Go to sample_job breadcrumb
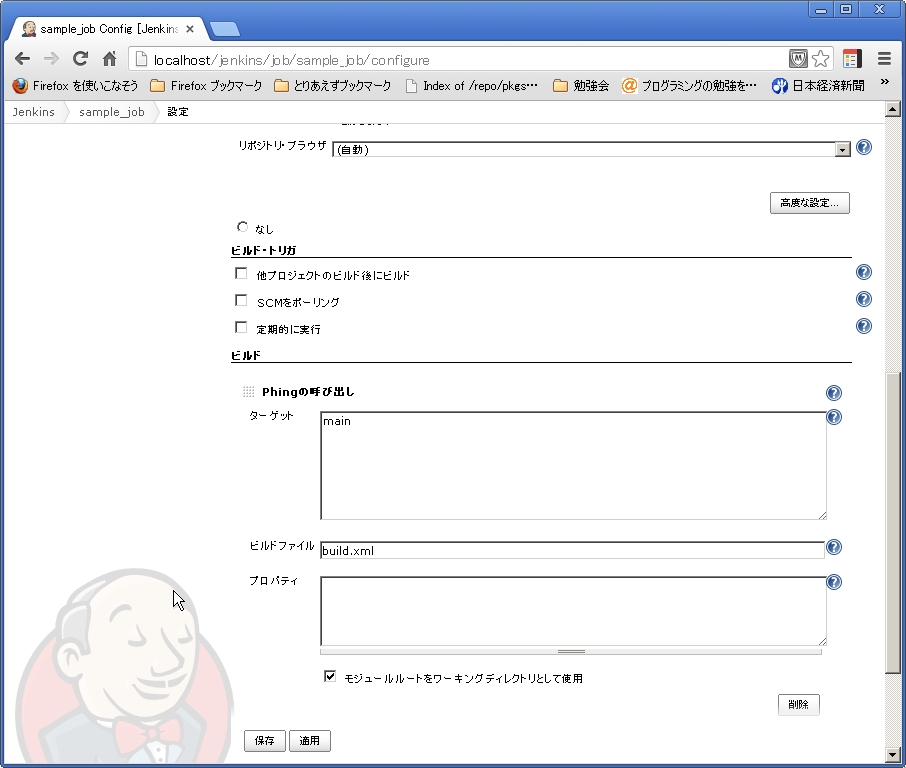Viewport: 906px width, 768px height. [x=112, y=112]
